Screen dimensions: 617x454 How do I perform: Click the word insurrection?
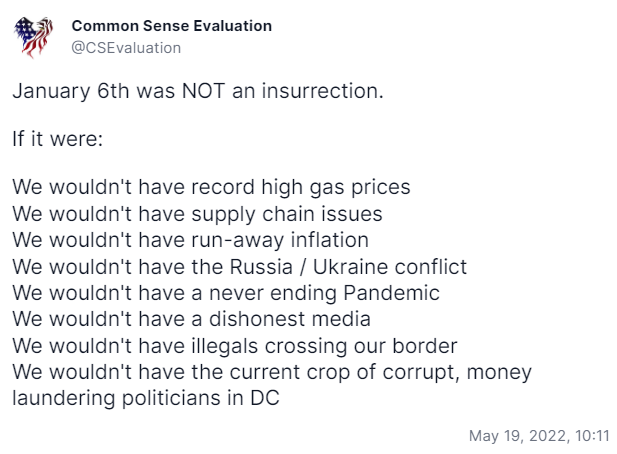(x=322, y=91)
